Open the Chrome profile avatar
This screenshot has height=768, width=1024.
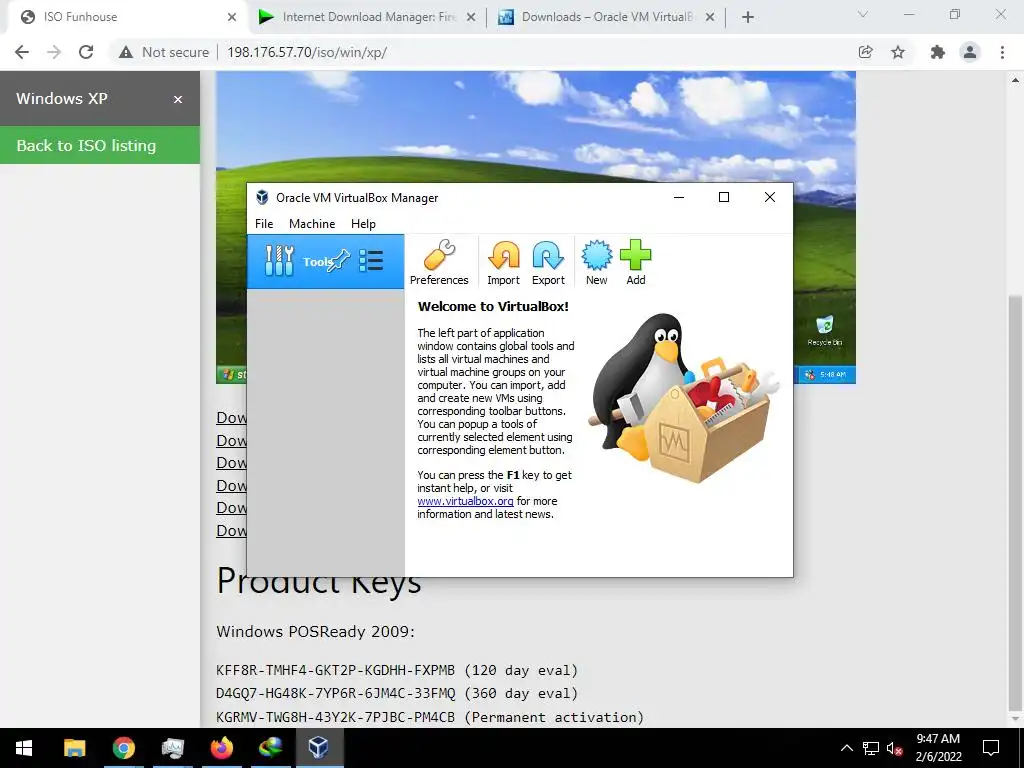(970, 52)
